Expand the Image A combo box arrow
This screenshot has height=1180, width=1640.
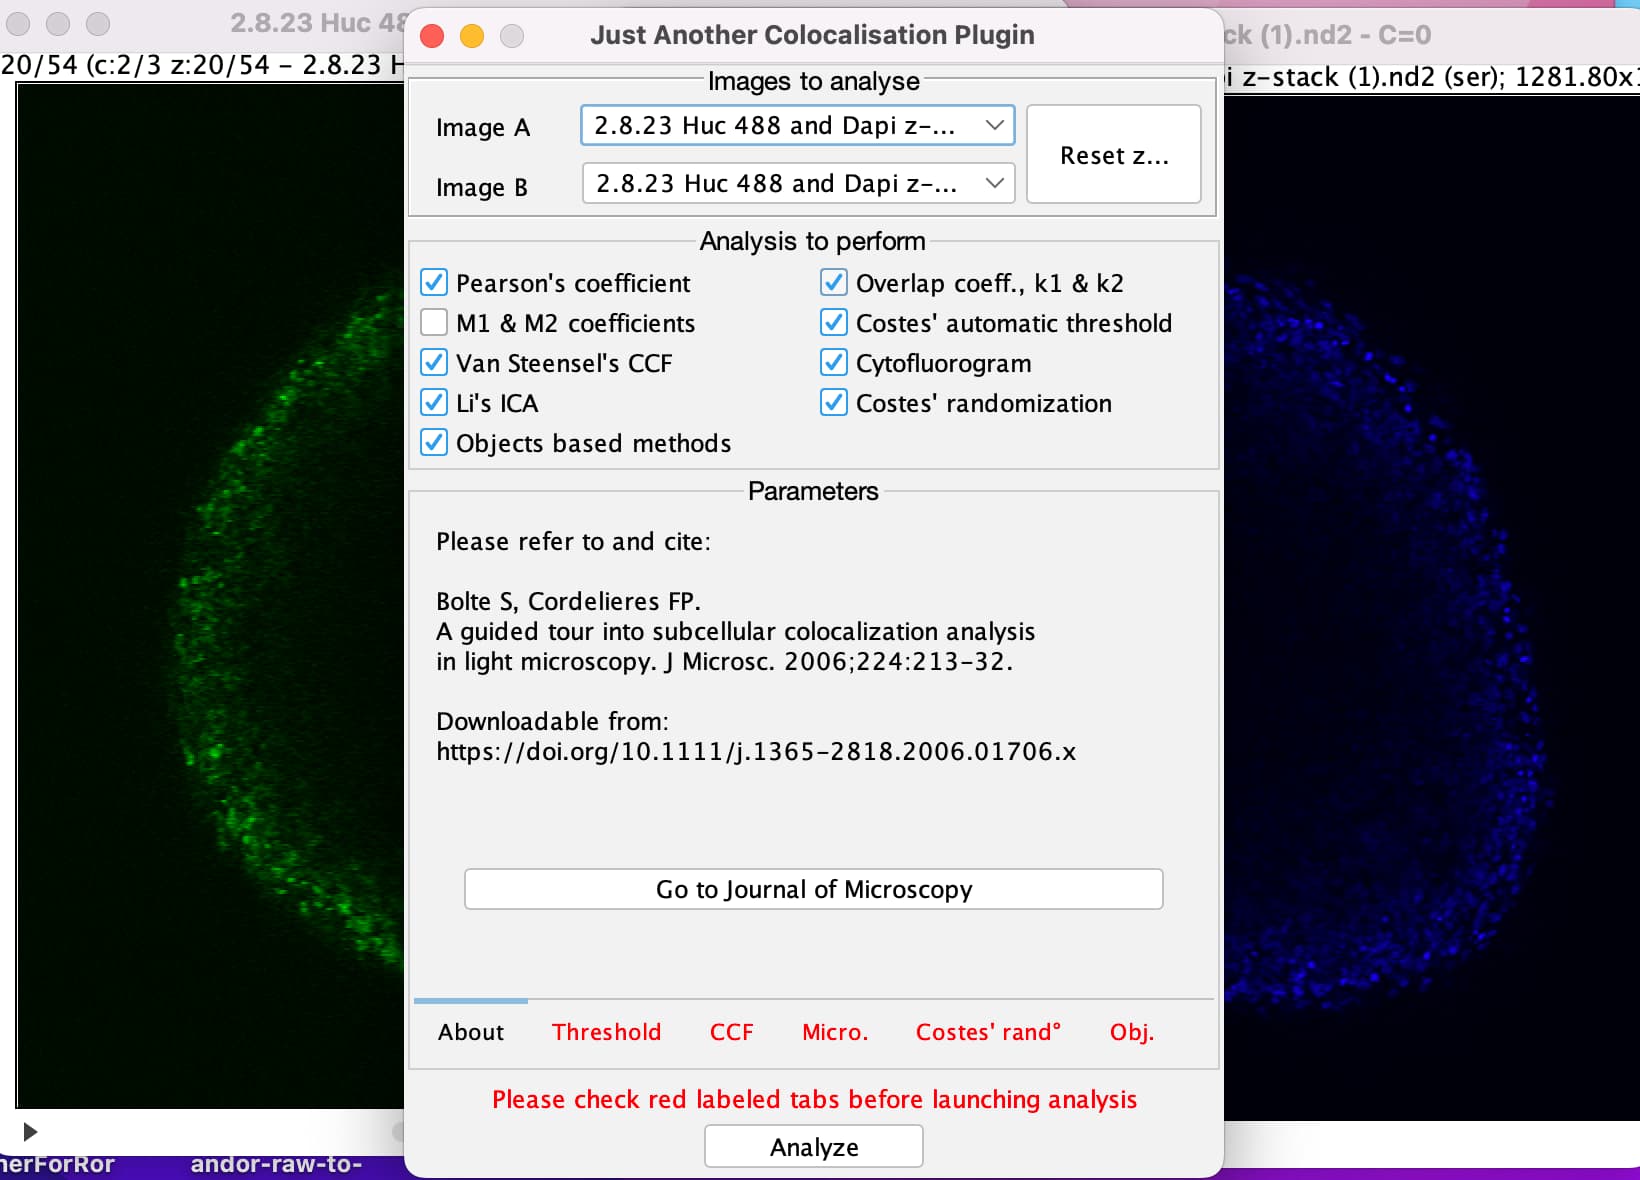[x=994, y=125]
